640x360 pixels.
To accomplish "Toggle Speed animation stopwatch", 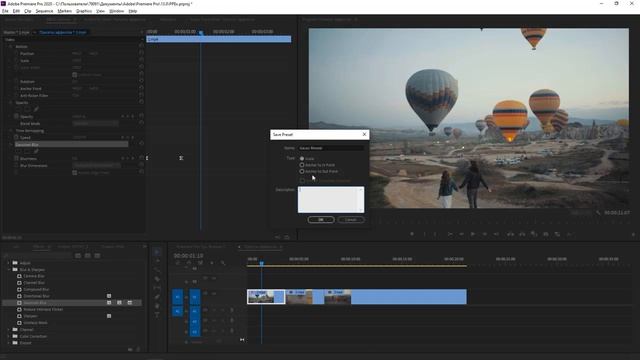I will click(x=16, y=138).
